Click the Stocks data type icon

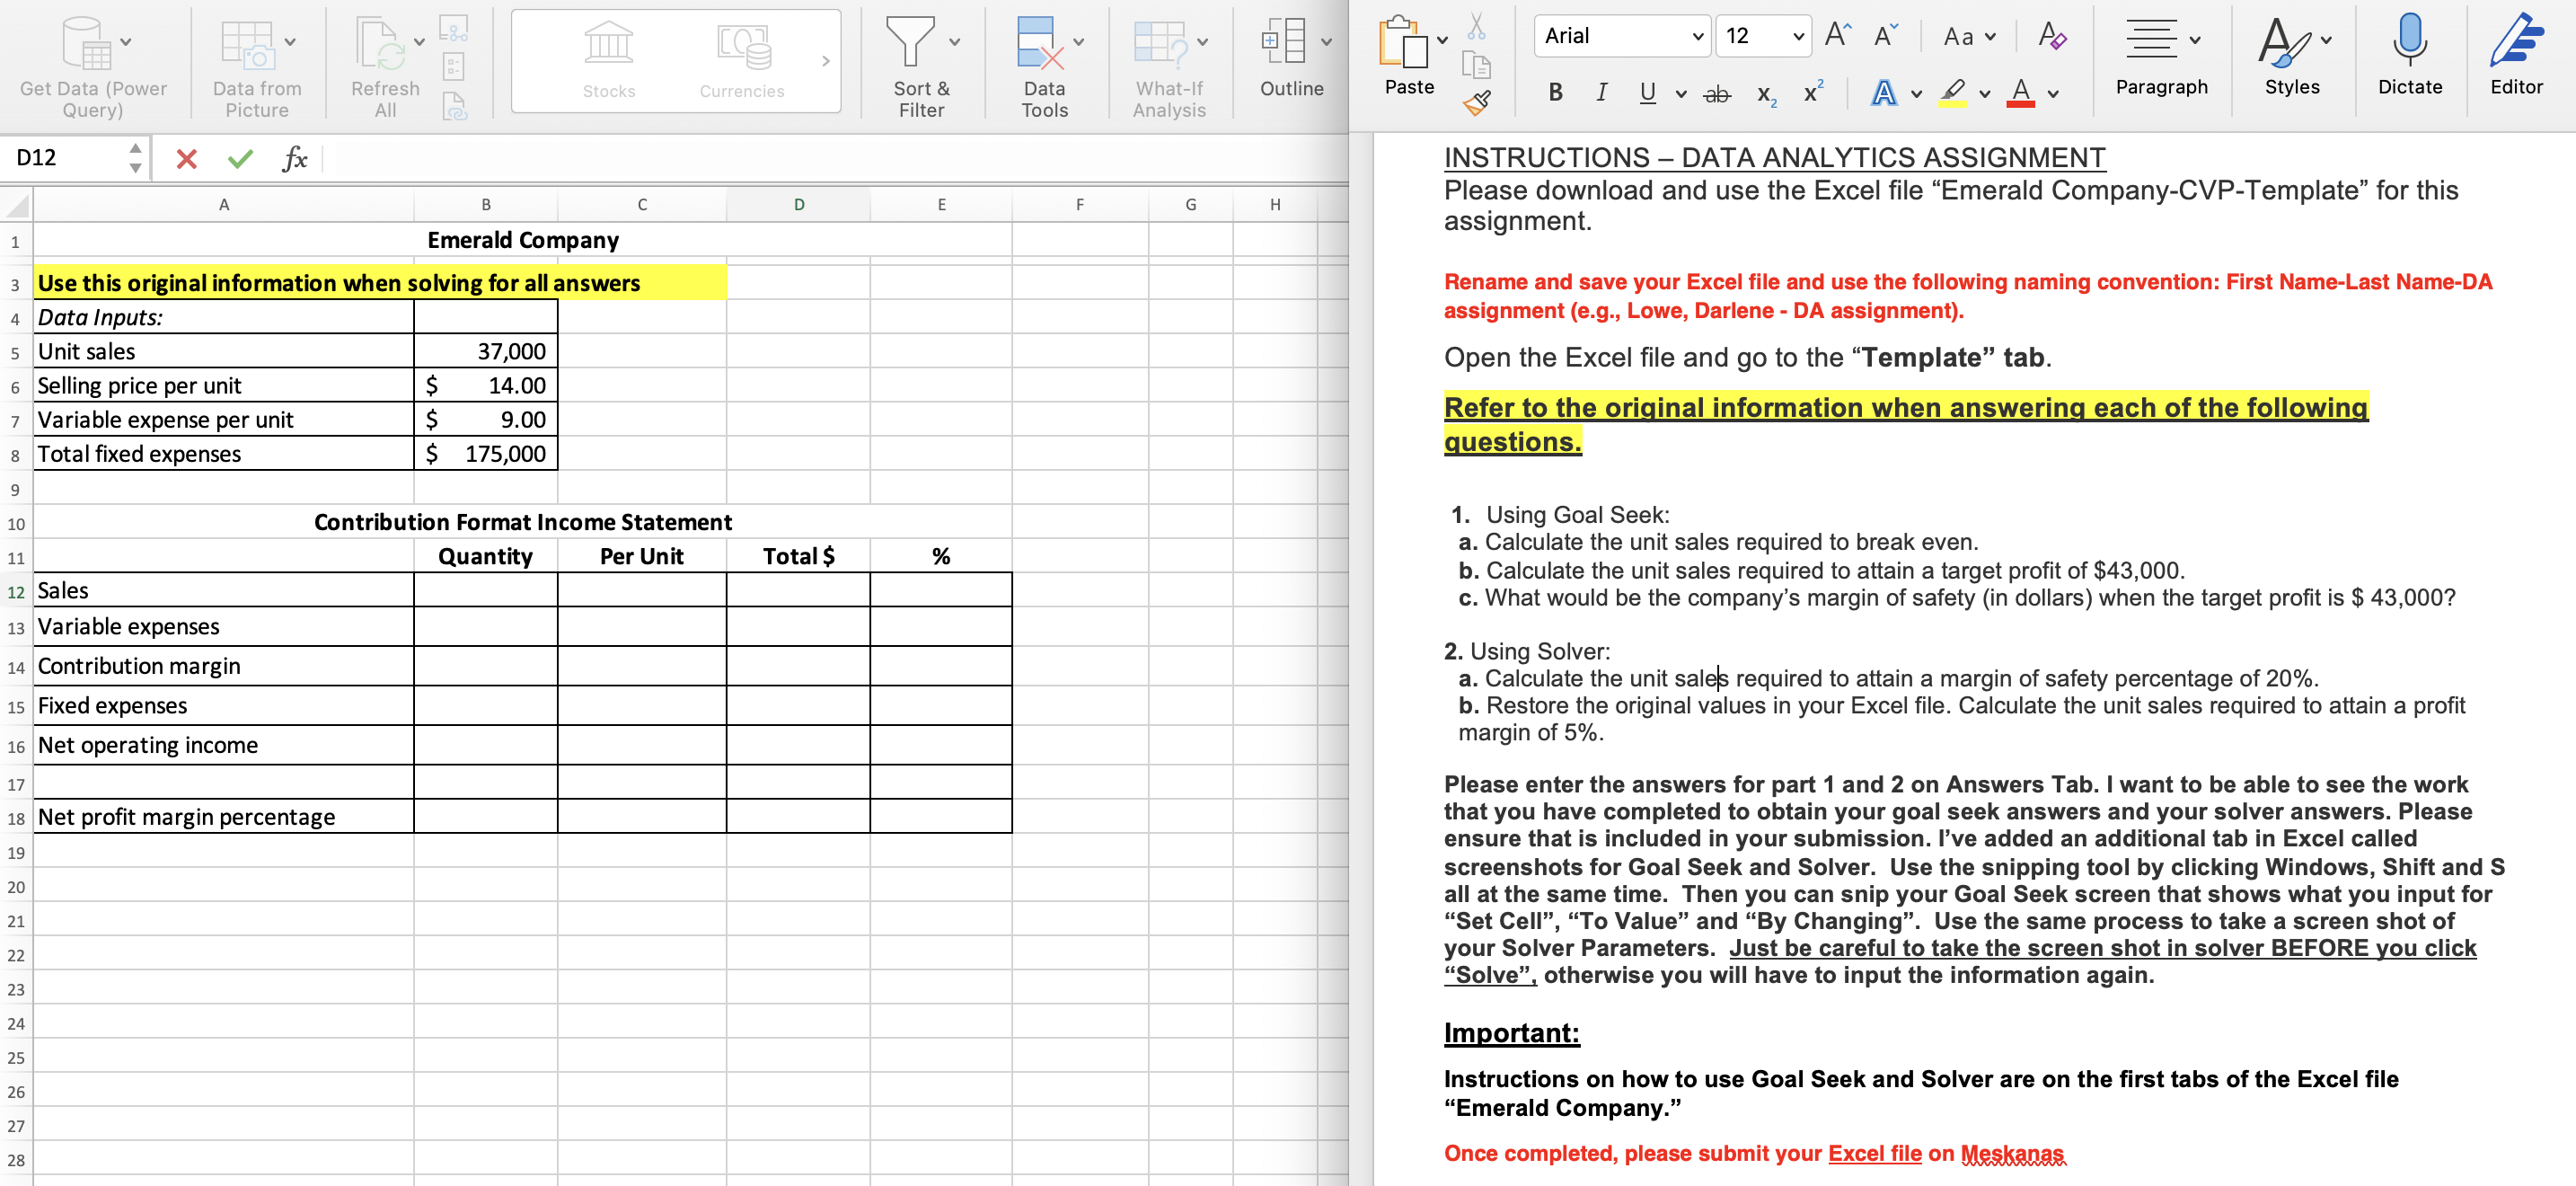(x=608, y=45)
